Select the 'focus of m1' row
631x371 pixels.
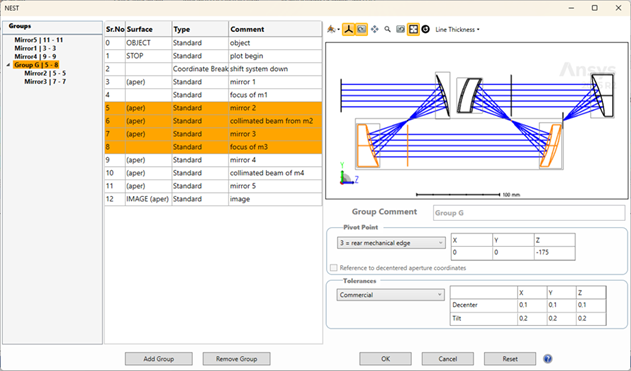213,95
